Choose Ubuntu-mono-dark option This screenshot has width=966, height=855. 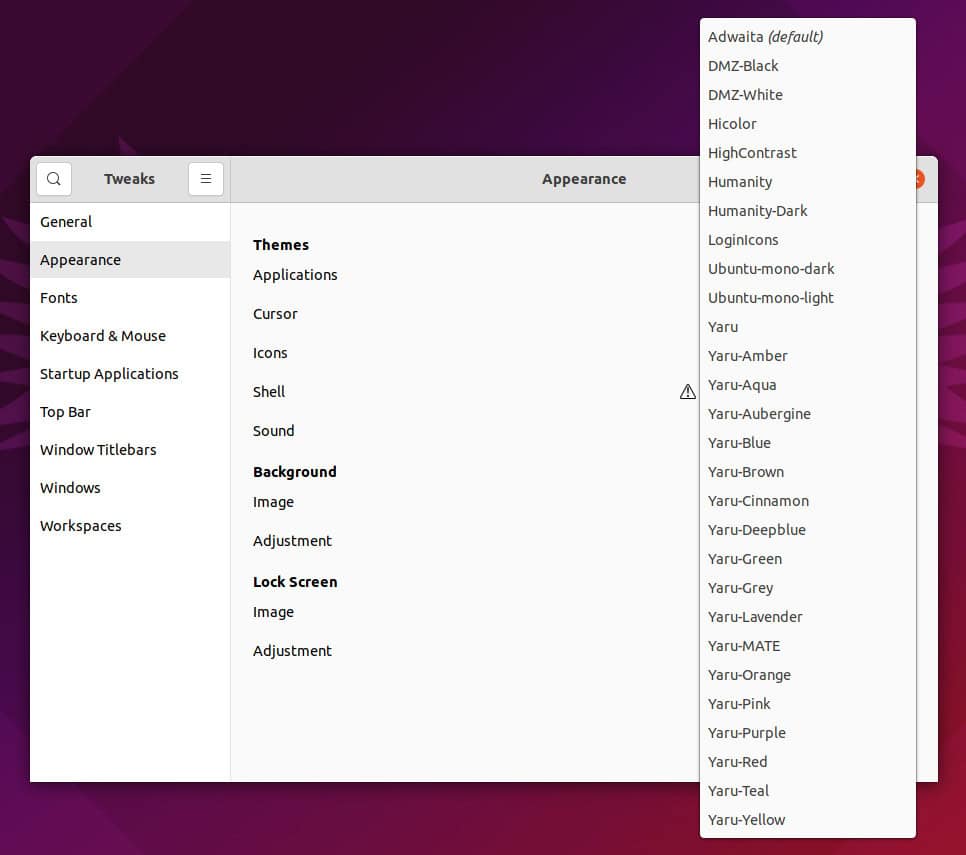pos(808,269)
